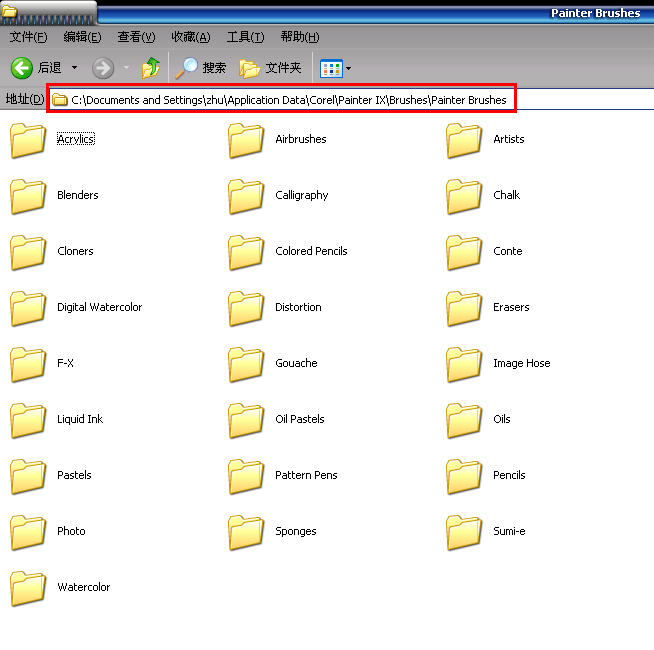Open the 文件(F) menu
654x650 pixels.
tap(28, 37)
